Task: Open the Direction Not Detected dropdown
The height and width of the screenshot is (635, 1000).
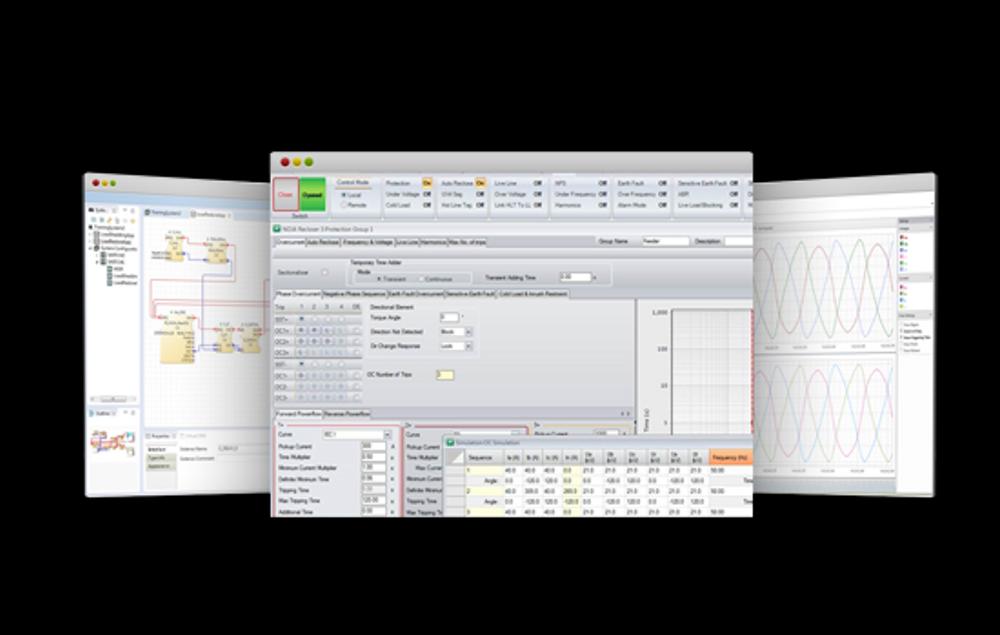Action: click(469, 332)
